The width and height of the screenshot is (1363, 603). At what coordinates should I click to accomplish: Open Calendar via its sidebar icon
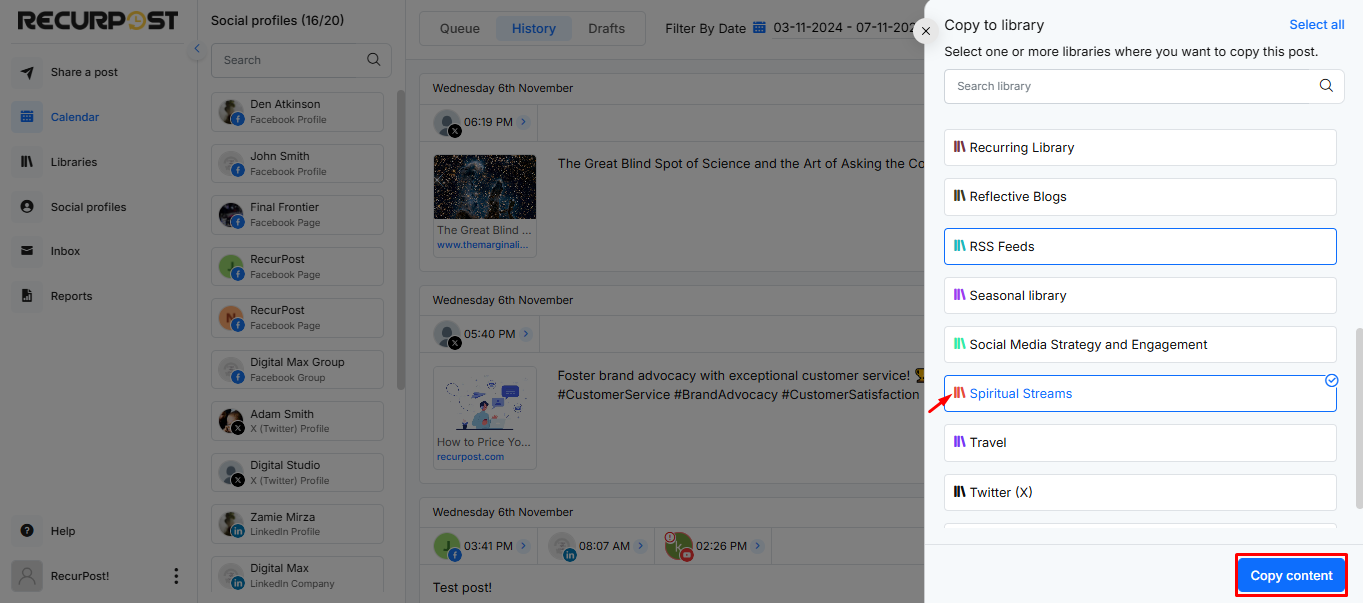(x=27, y=117)
